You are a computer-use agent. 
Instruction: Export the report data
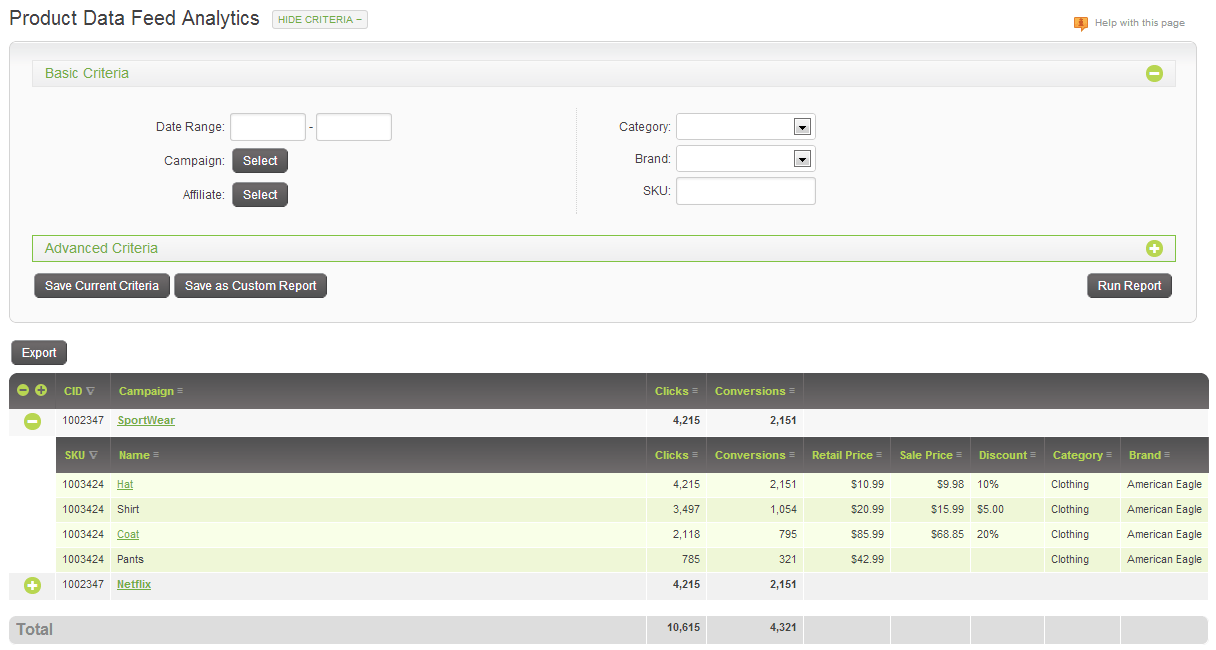click(x=38, y=352)
